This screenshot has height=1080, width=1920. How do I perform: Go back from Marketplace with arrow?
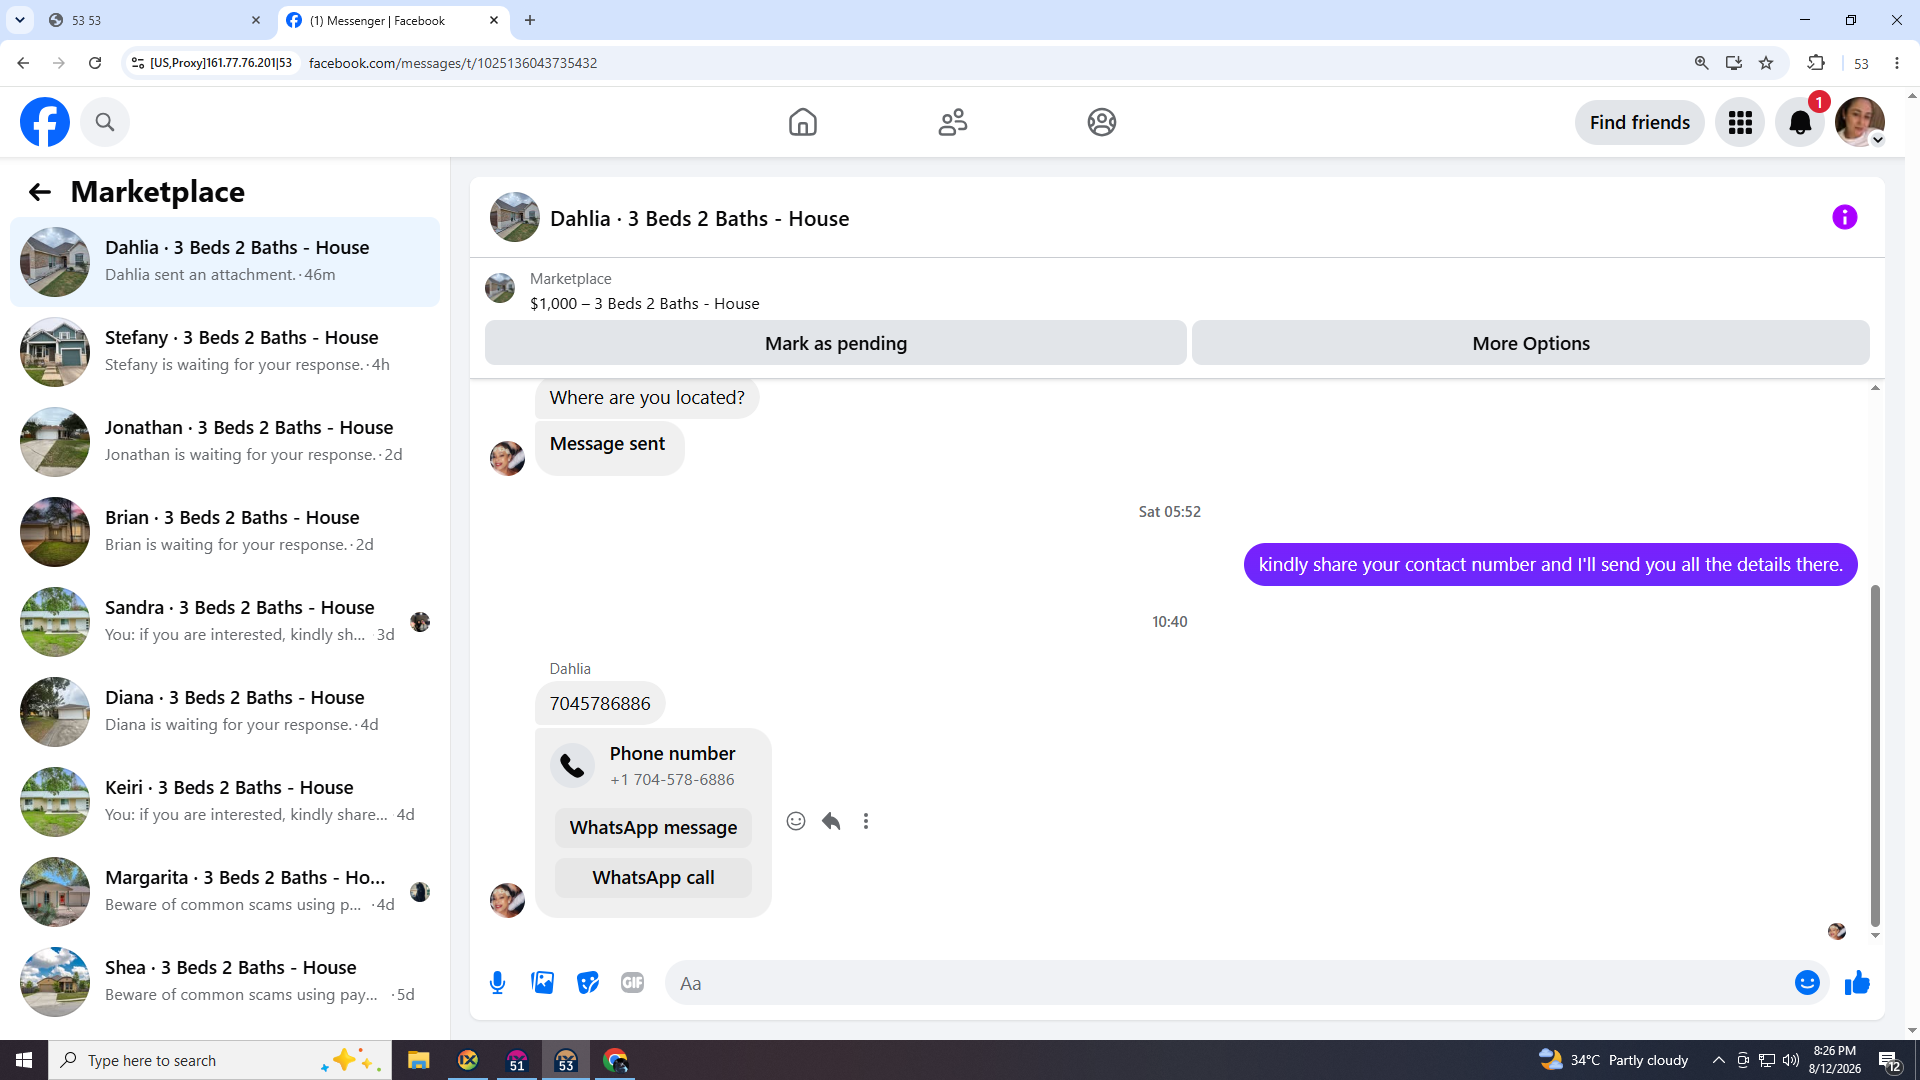pos(40,192)
